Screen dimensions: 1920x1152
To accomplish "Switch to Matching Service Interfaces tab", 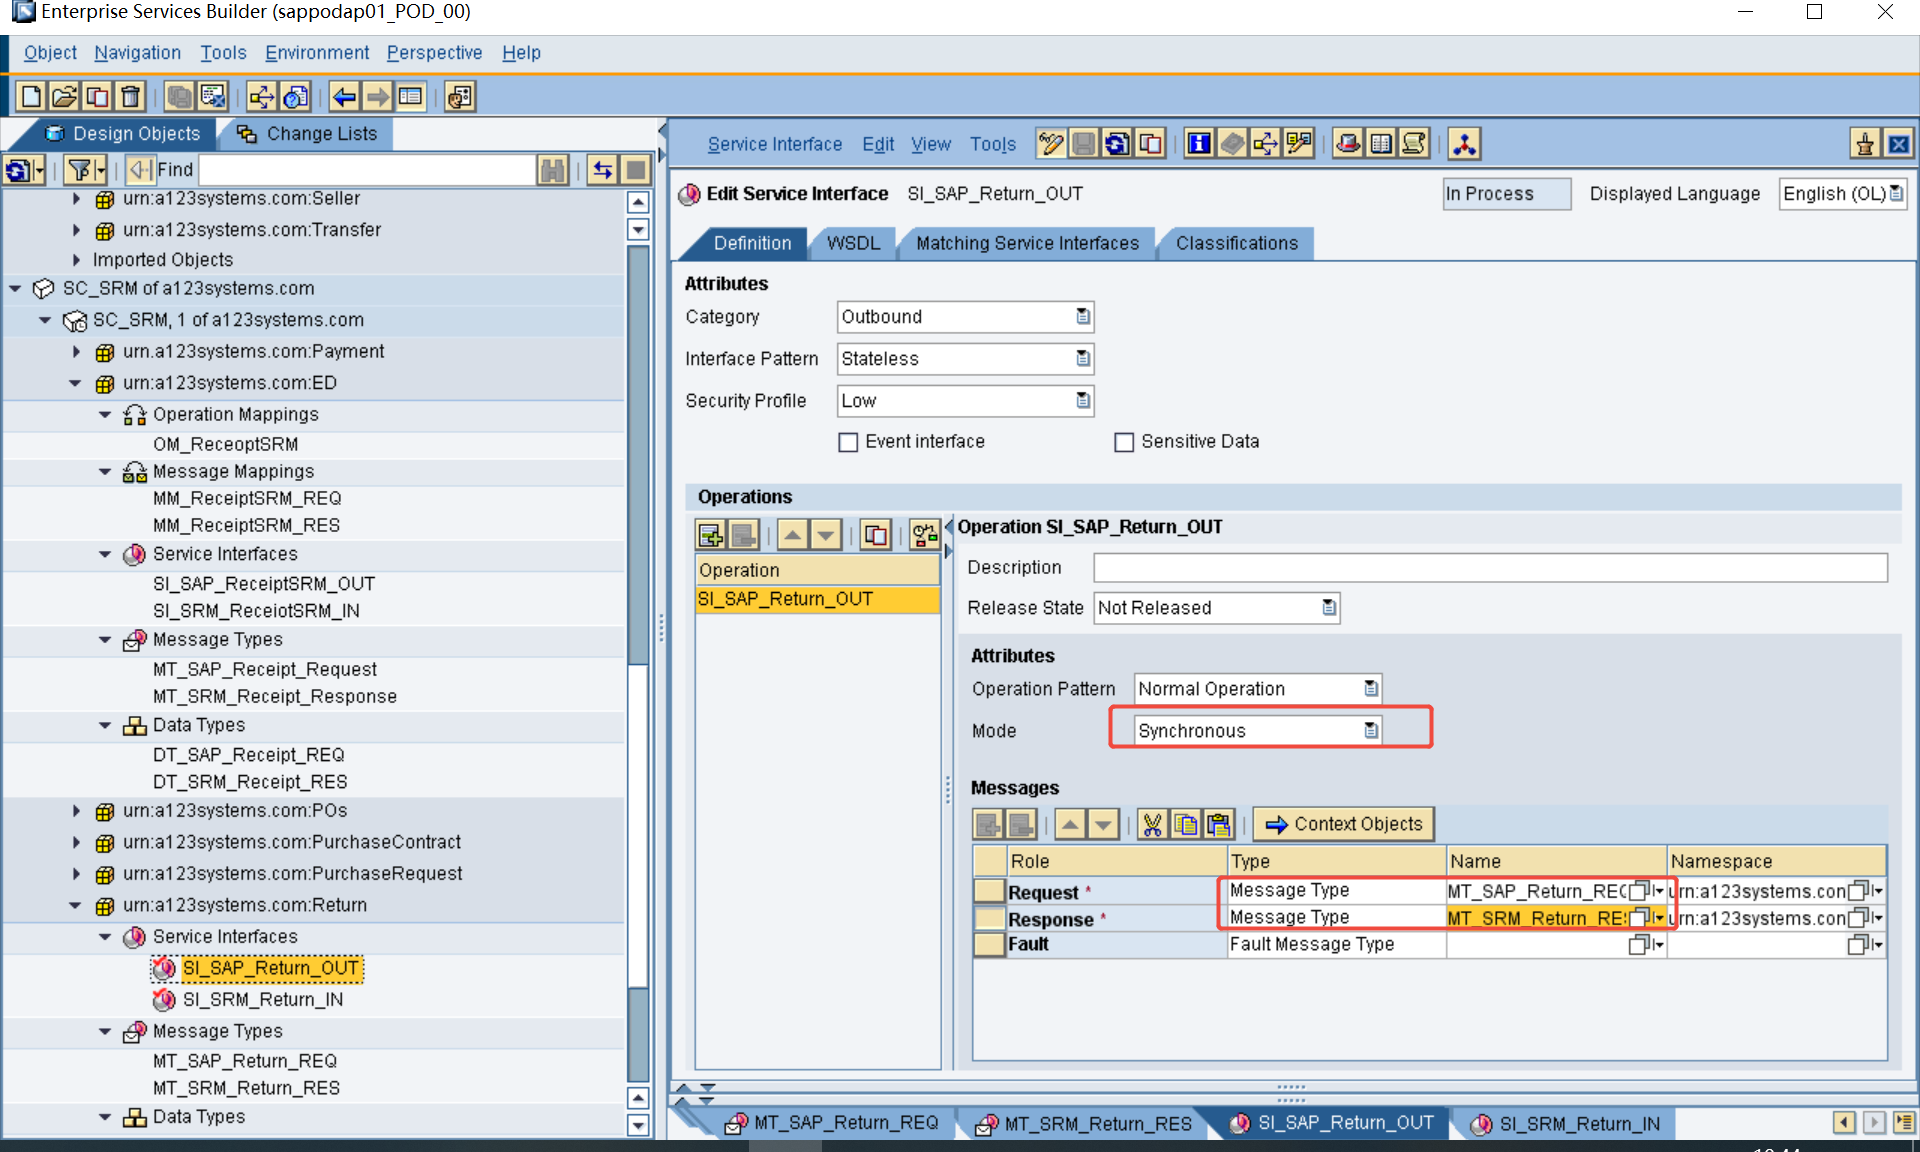I will point(1027,244).
